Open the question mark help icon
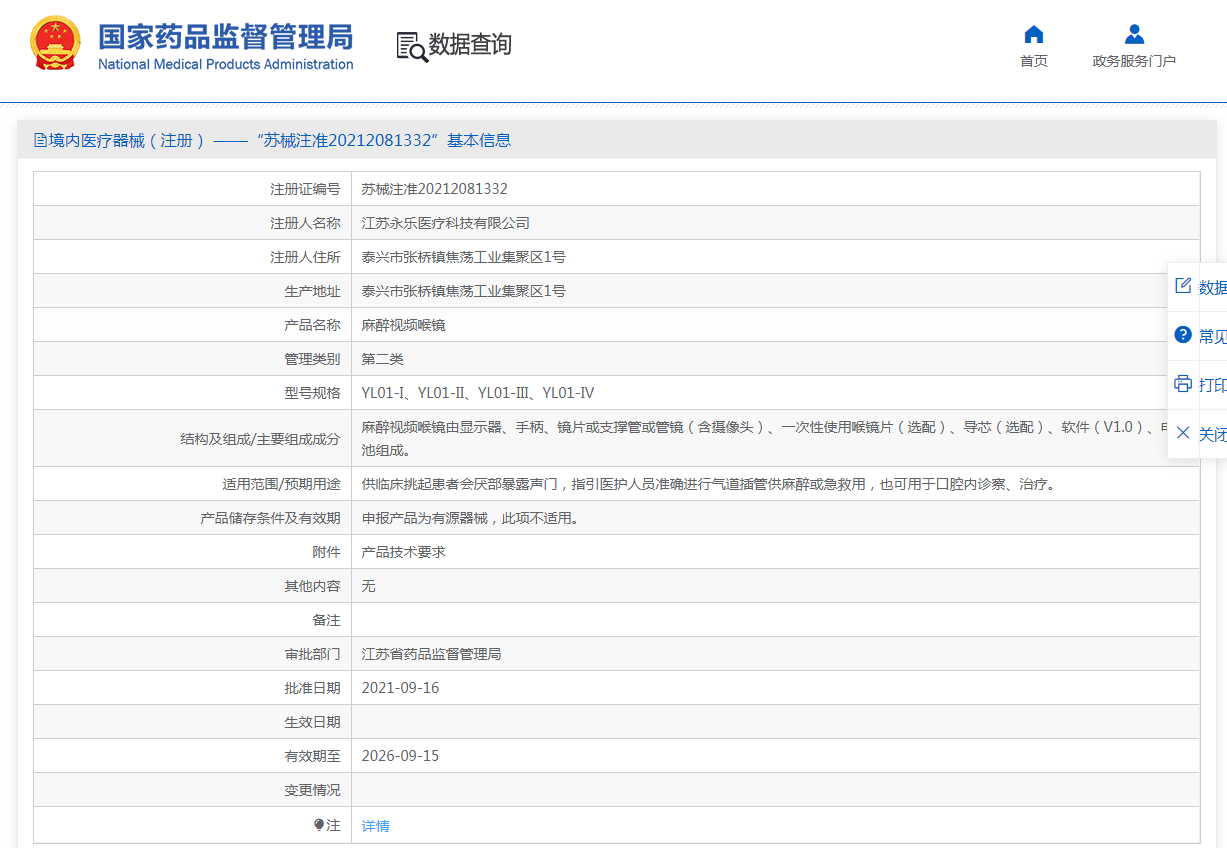 coord(1183,335)
